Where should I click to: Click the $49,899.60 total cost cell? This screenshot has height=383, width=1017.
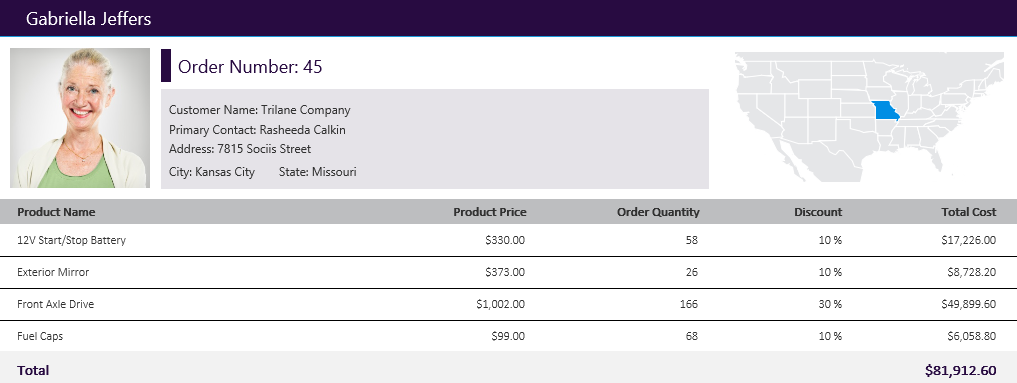(x=968, y=304)
